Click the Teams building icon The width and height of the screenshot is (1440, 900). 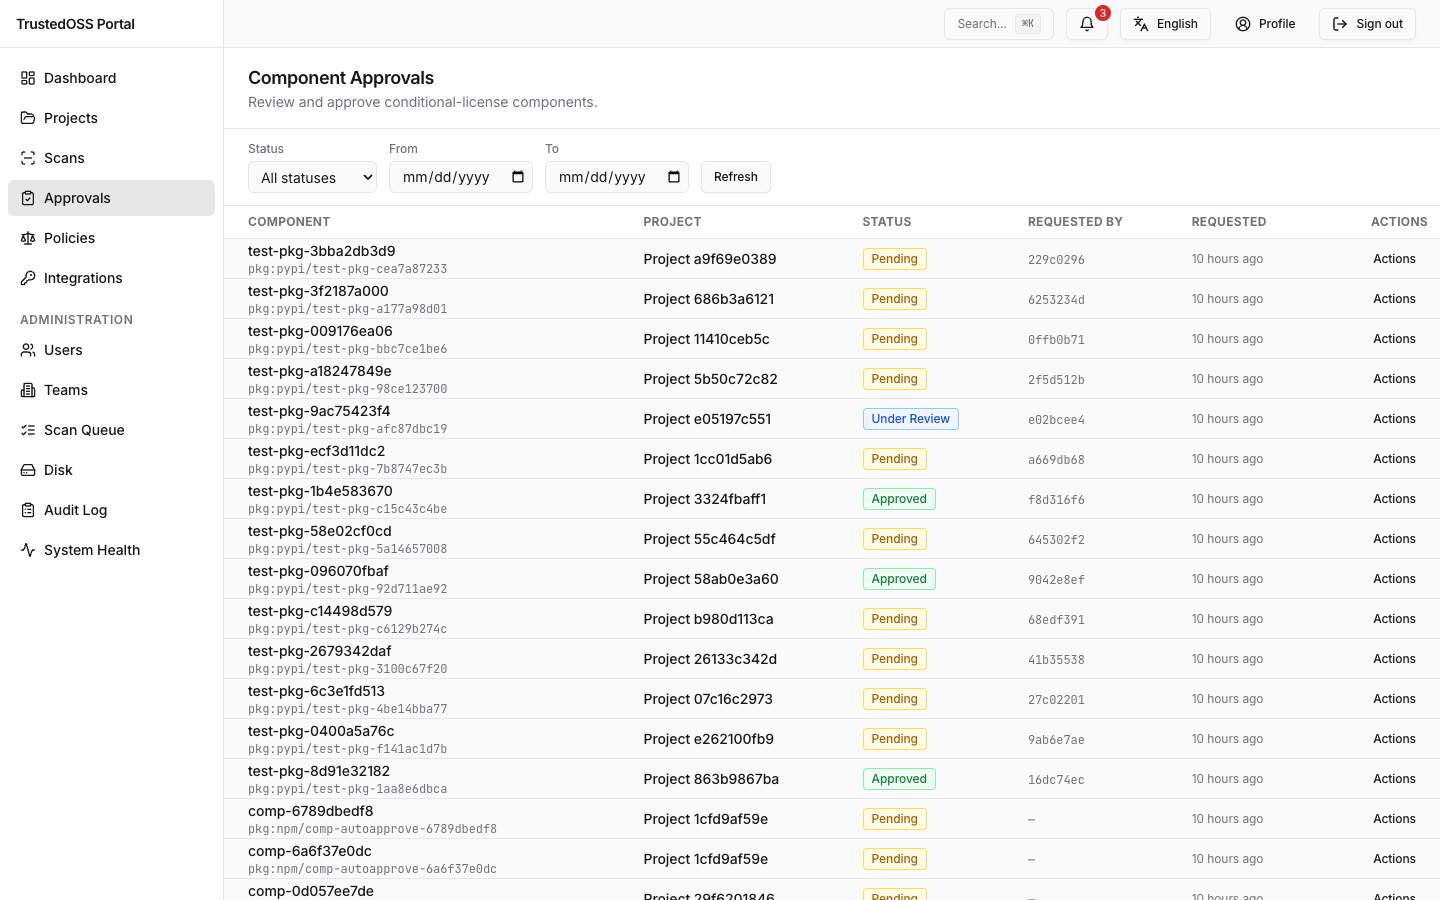[x=28, y=390]
